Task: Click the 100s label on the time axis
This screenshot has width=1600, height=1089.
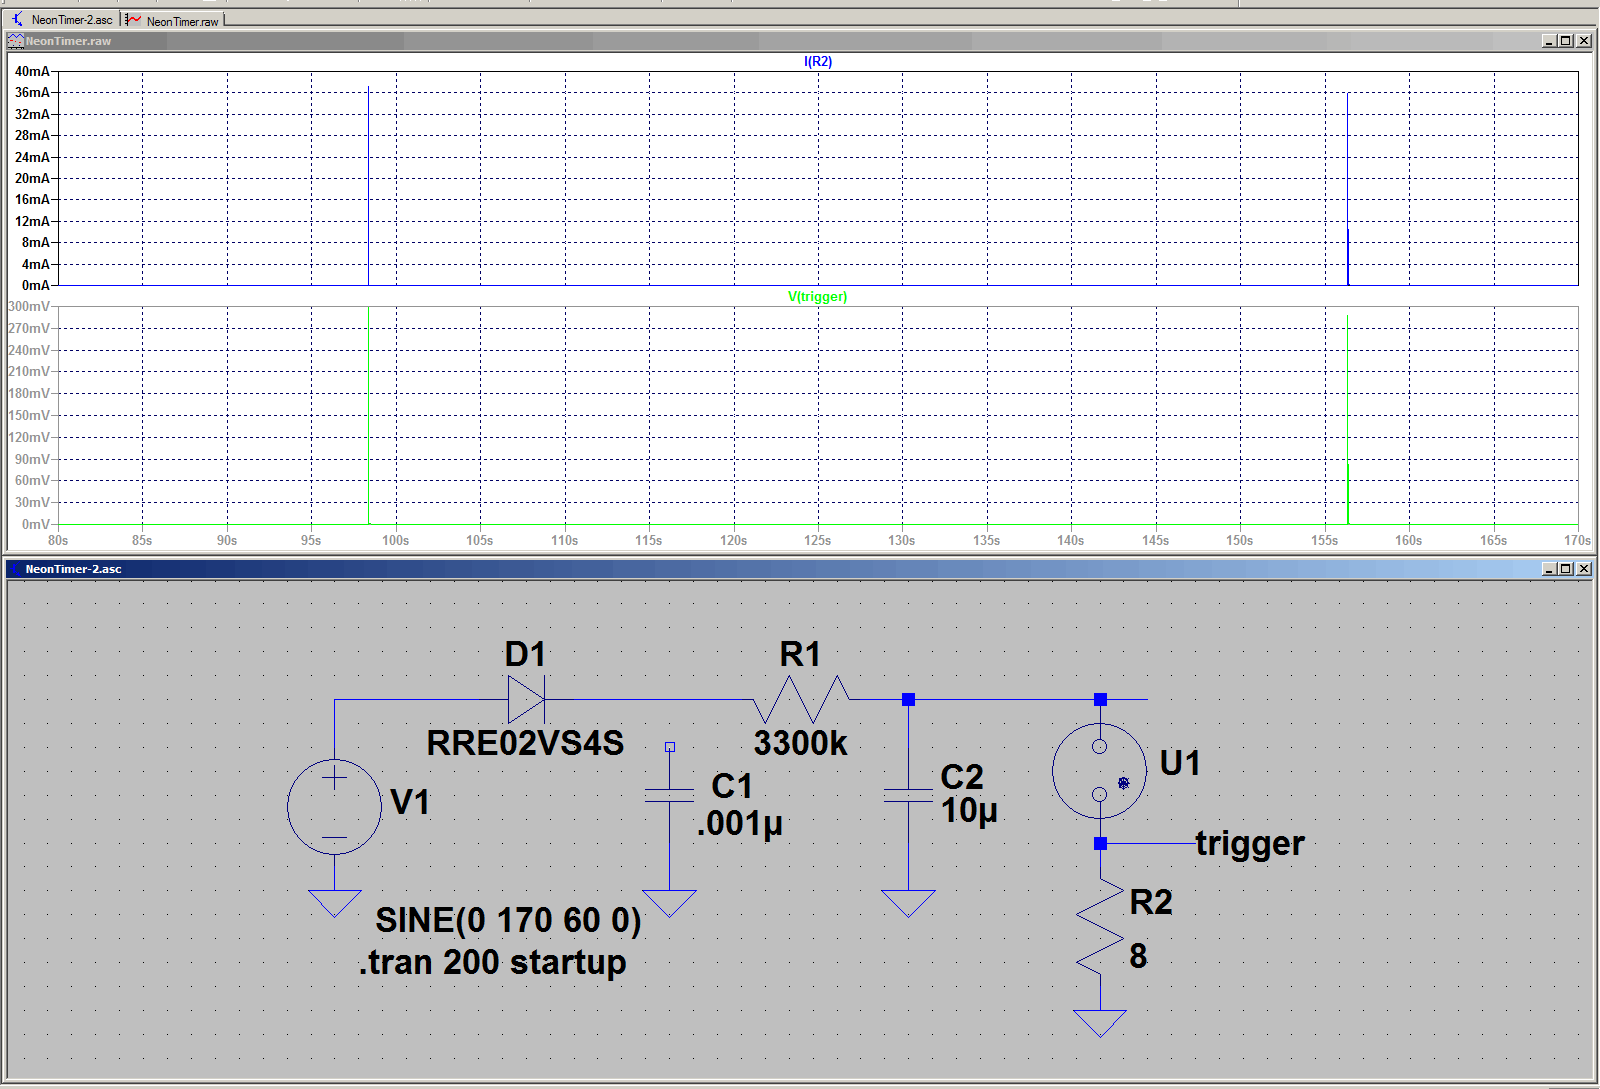Action: 395,540
